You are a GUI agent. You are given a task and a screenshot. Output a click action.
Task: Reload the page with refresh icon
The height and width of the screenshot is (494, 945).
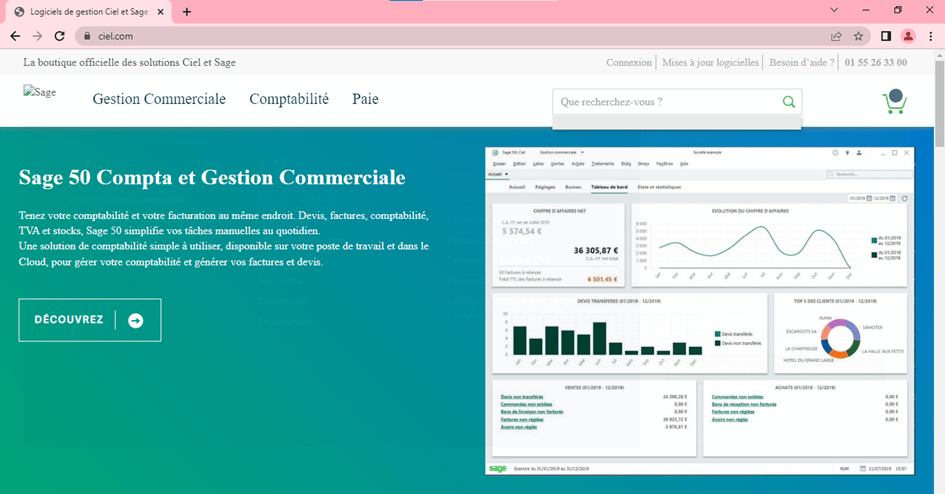click(x=59, y=36)
